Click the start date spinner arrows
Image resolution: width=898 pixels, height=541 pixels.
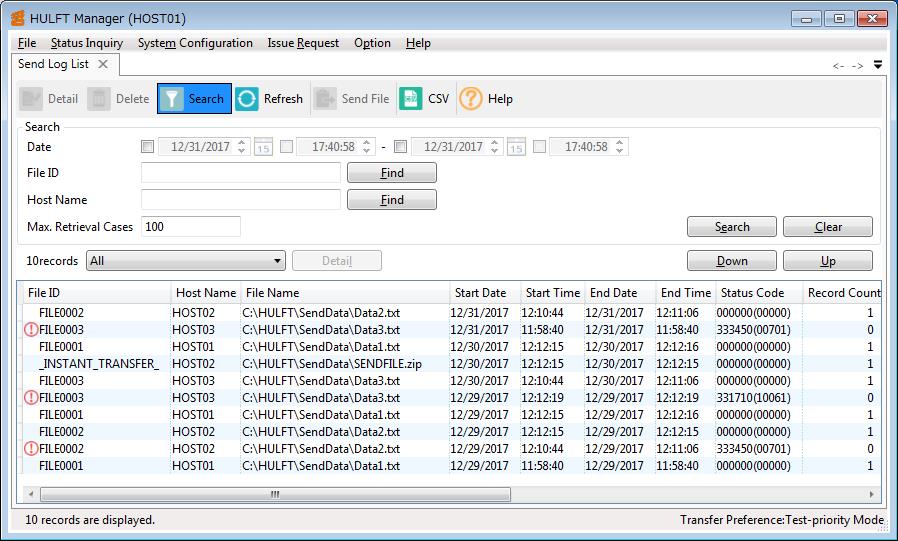pyautogui.click(x=242, y=147)
